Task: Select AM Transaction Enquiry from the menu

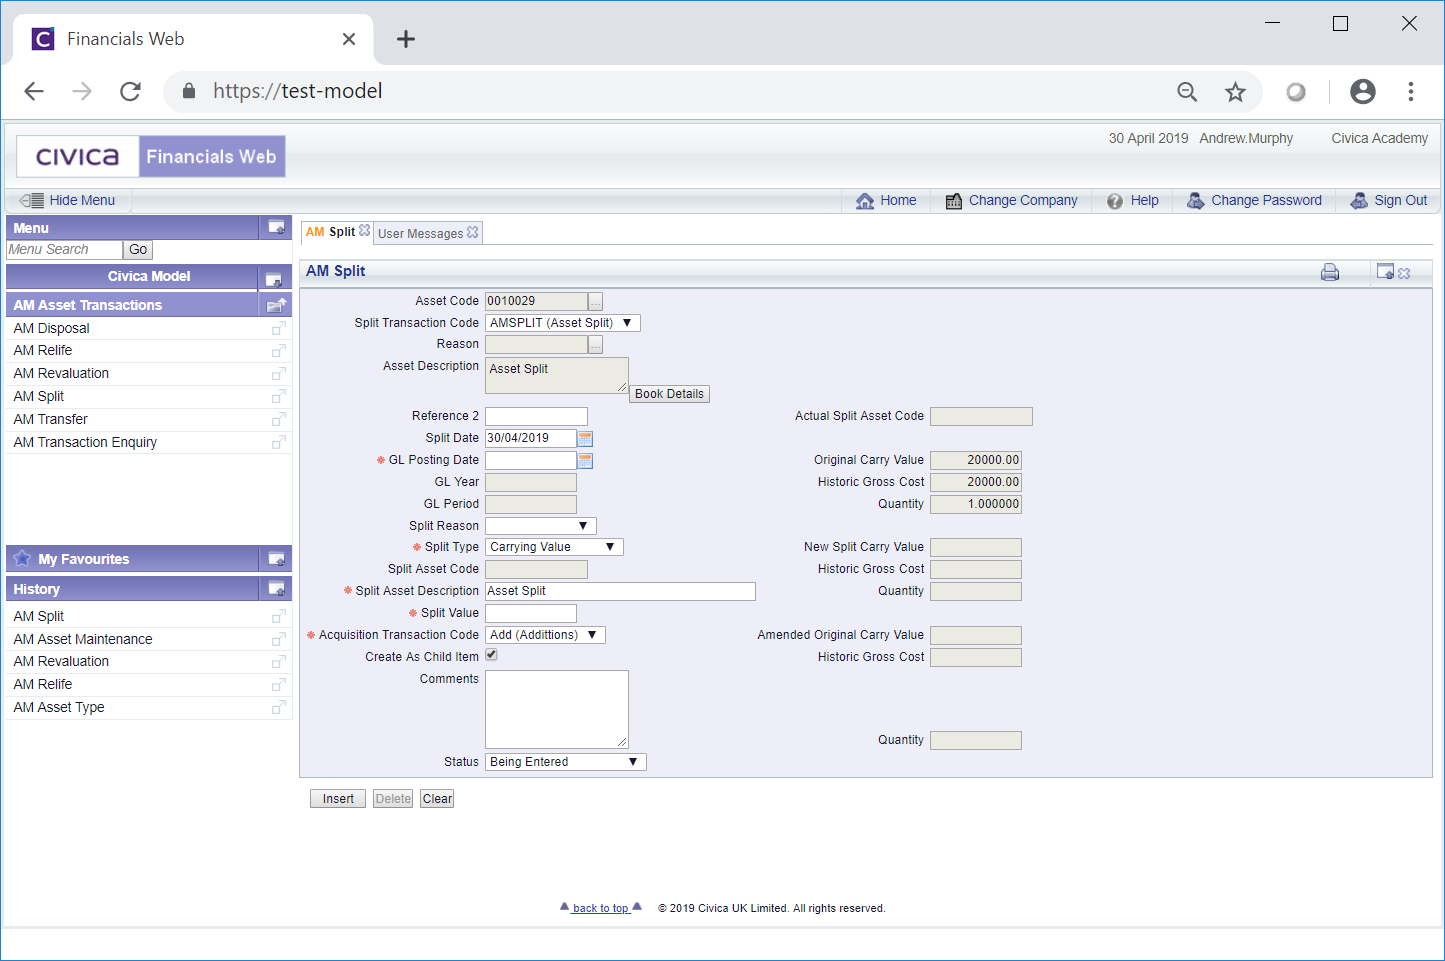Action: coord(85,442)
